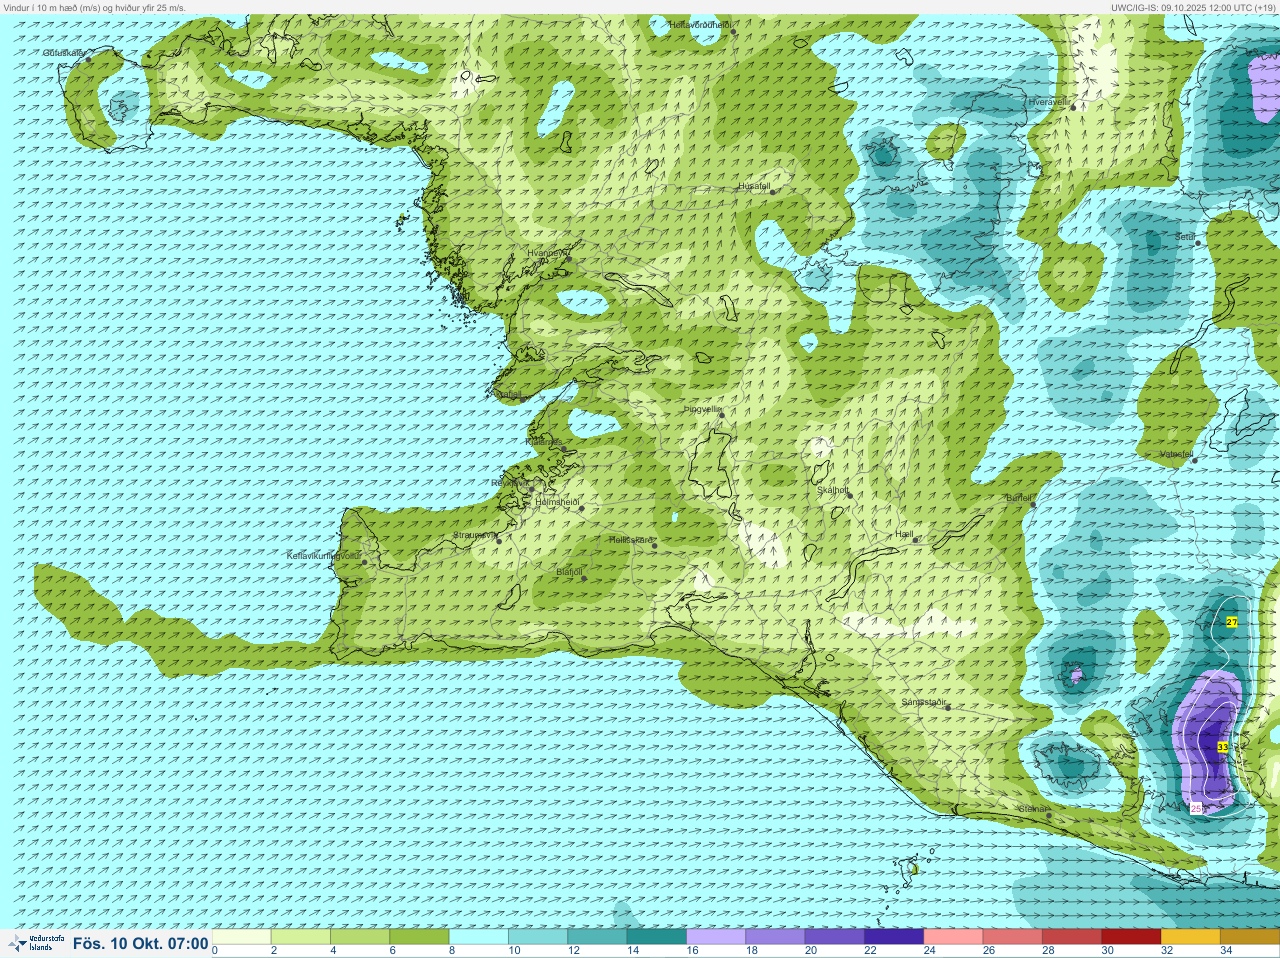Pick the lavender 16–18 m/s legend swatch
Screen dimensions: 1280x958
tap(716, 937)
